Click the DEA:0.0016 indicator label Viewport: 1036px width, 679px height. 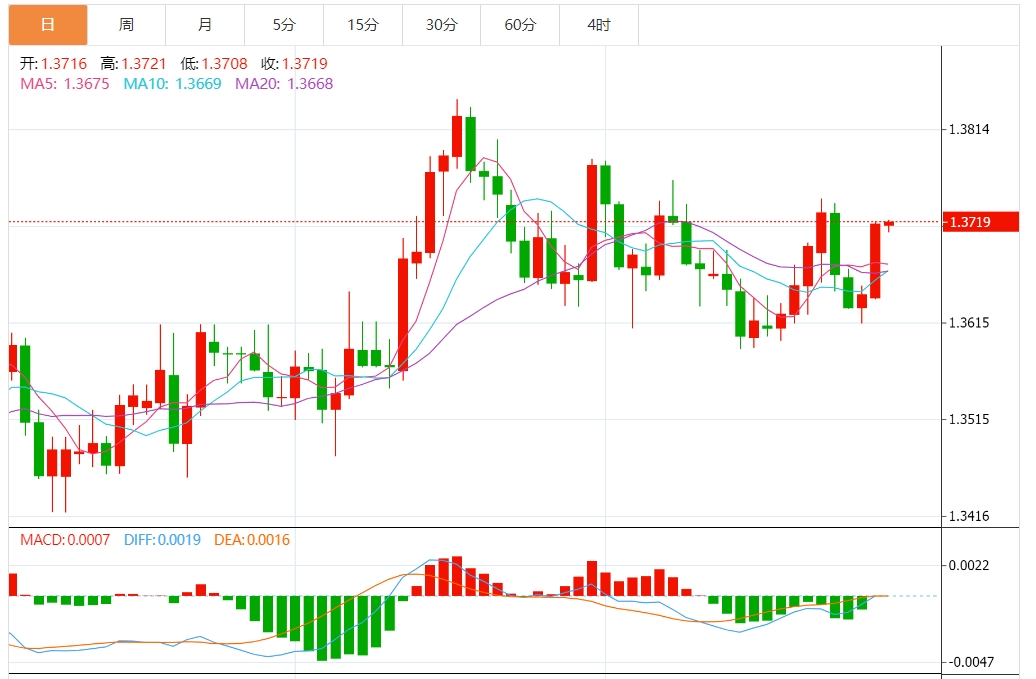(252, 540)
